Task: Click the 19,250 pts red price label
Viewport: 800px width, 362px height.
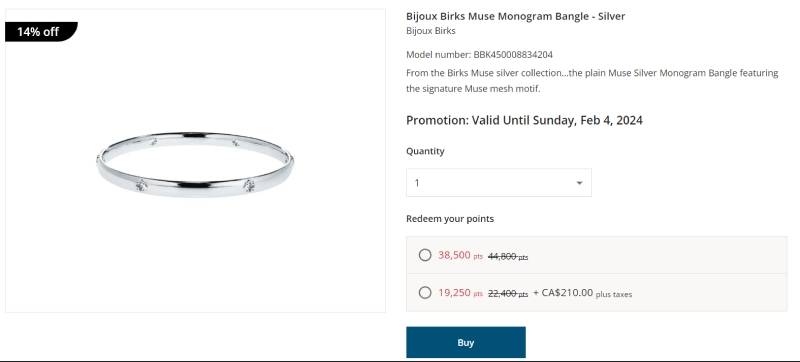Action: [460, 293]
